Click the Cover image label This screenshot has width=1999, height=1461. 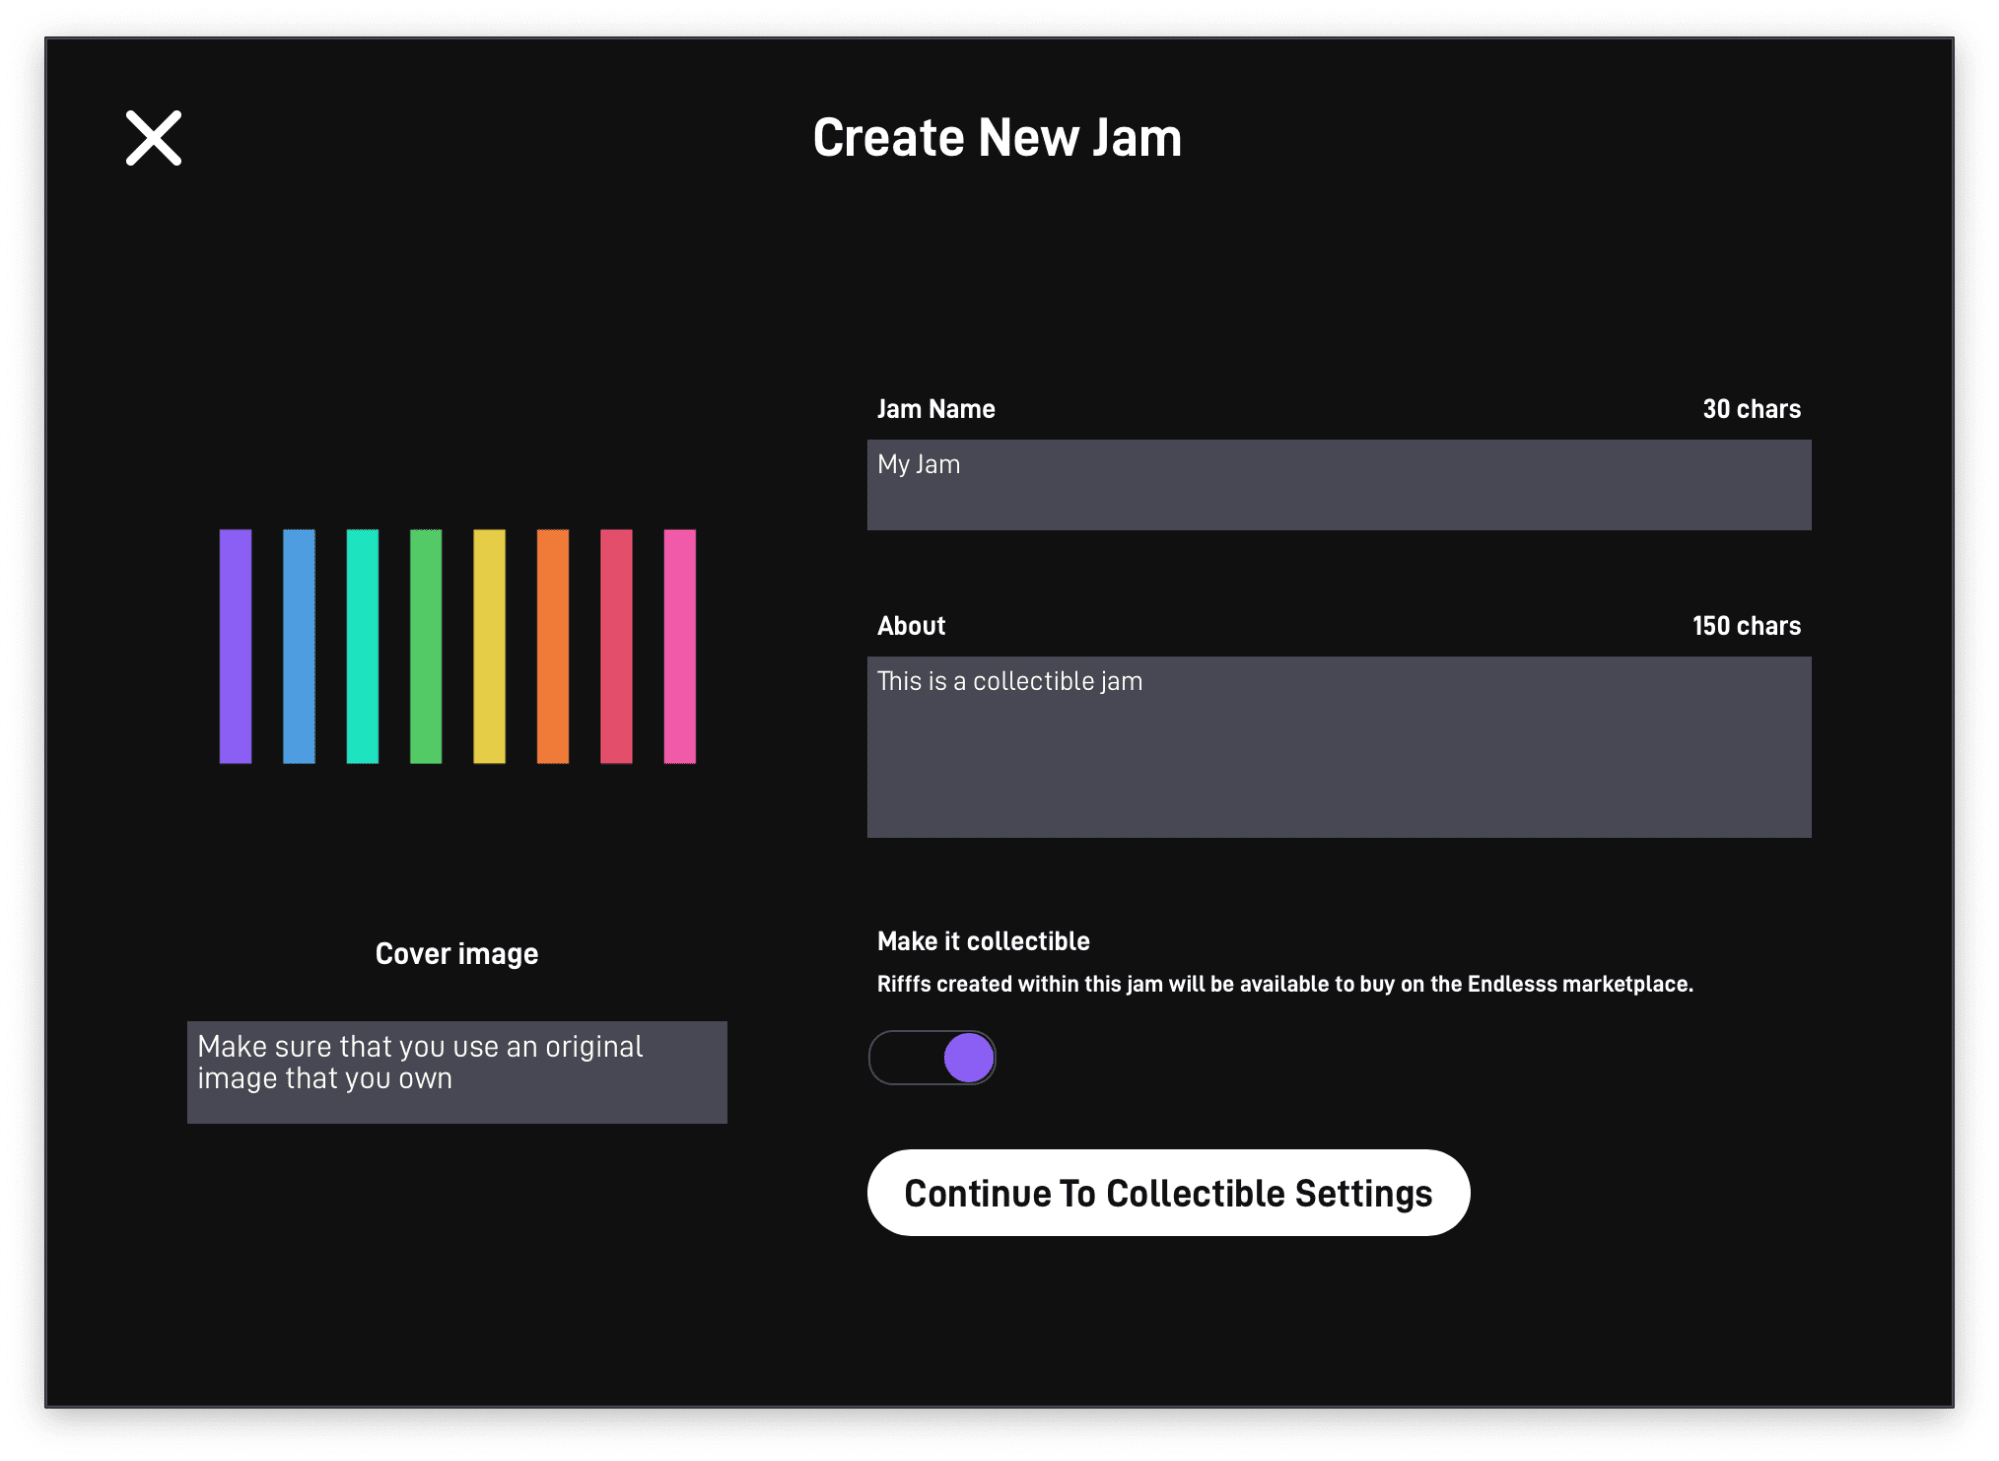click(x=456, y=954)
